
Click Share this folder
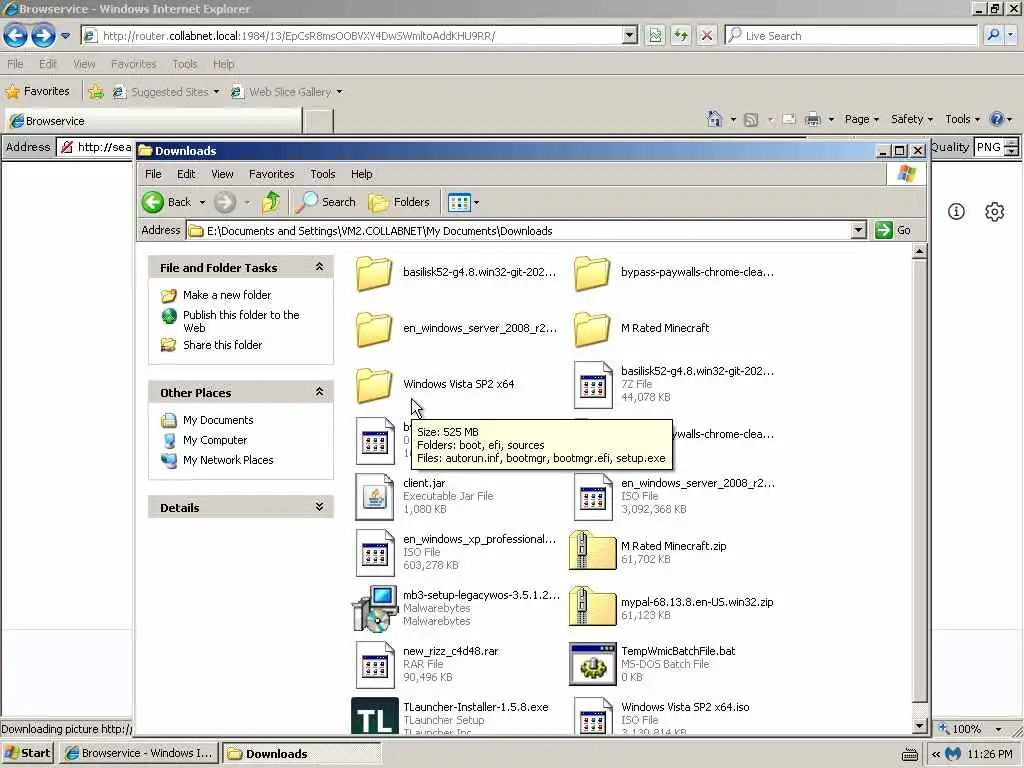point(222,345)
